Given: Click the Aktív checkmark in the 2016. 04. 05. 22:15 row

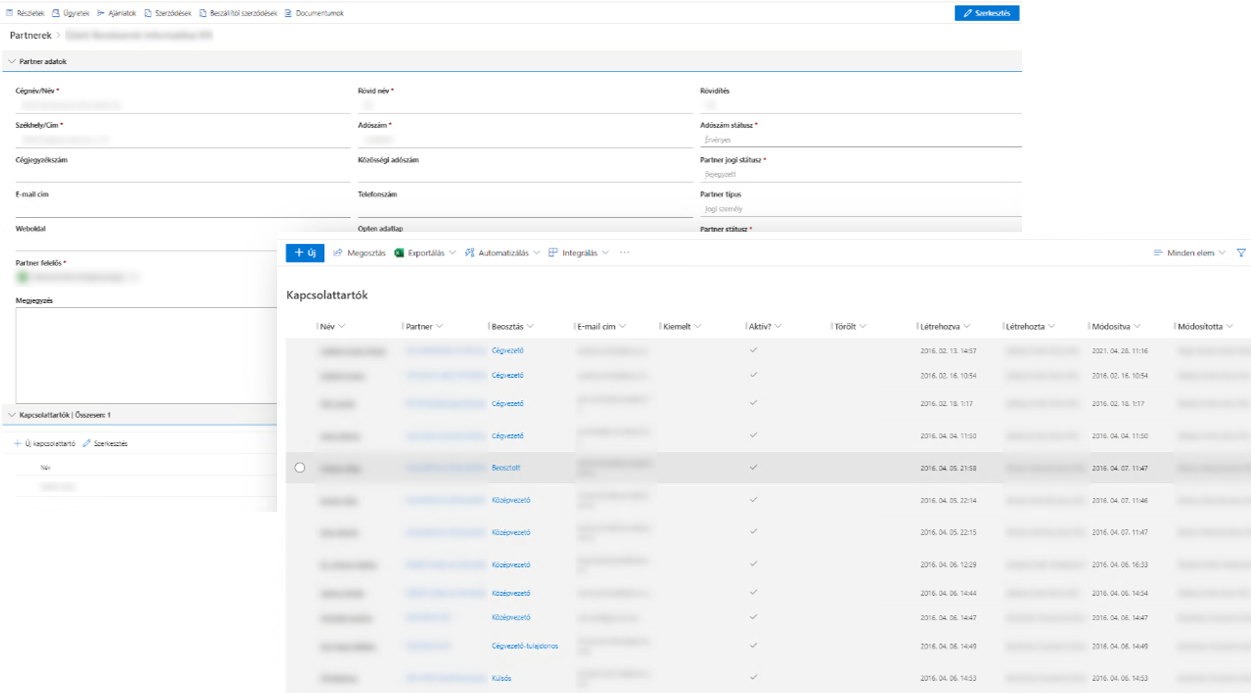Looking at the screenshot, I should (753, 531).
